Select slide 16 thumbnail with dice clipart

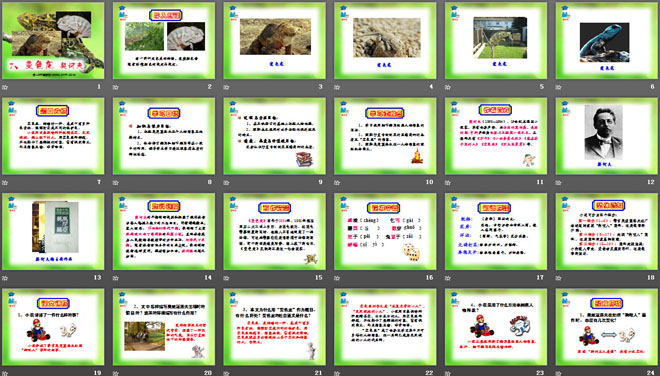pyautogui.click(x=385, y=231)
